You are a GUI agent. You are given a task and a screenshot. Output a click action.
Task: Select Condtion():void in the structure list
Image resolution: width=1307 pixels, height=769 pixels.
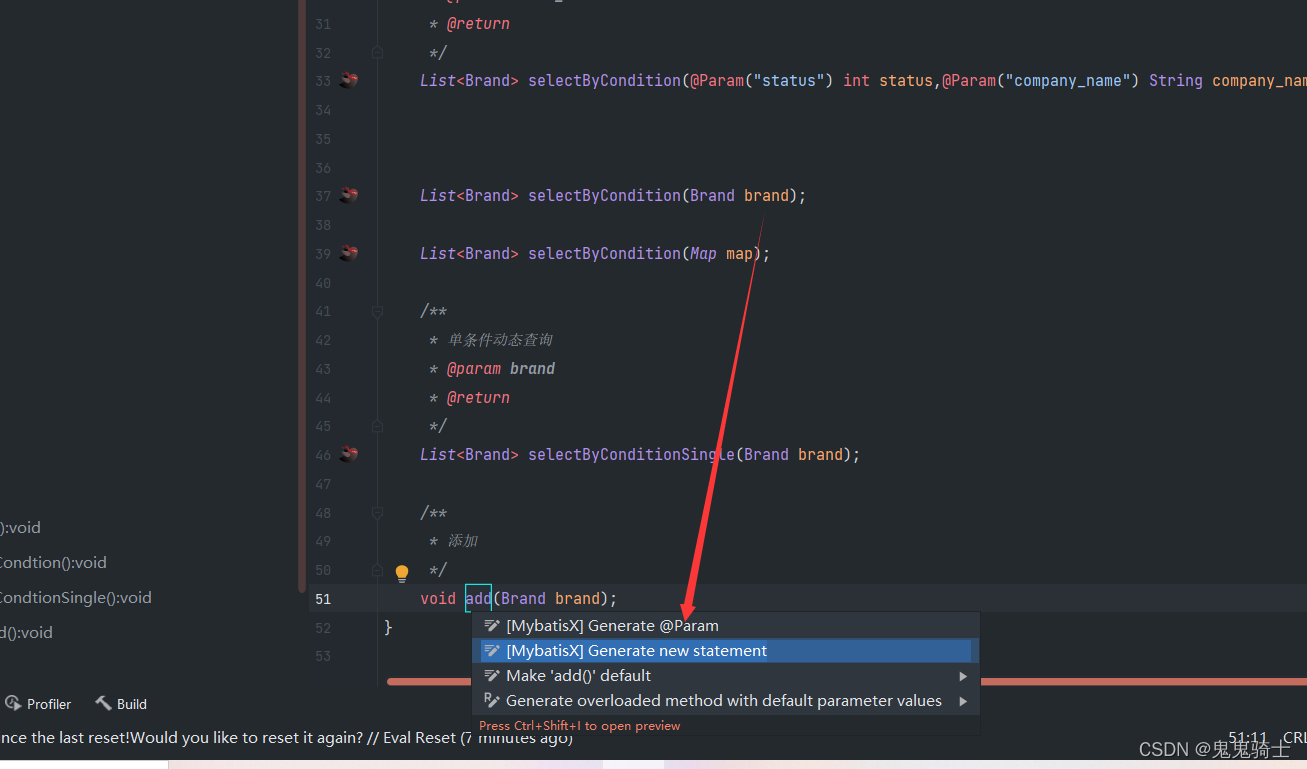[x=53, y=563]
